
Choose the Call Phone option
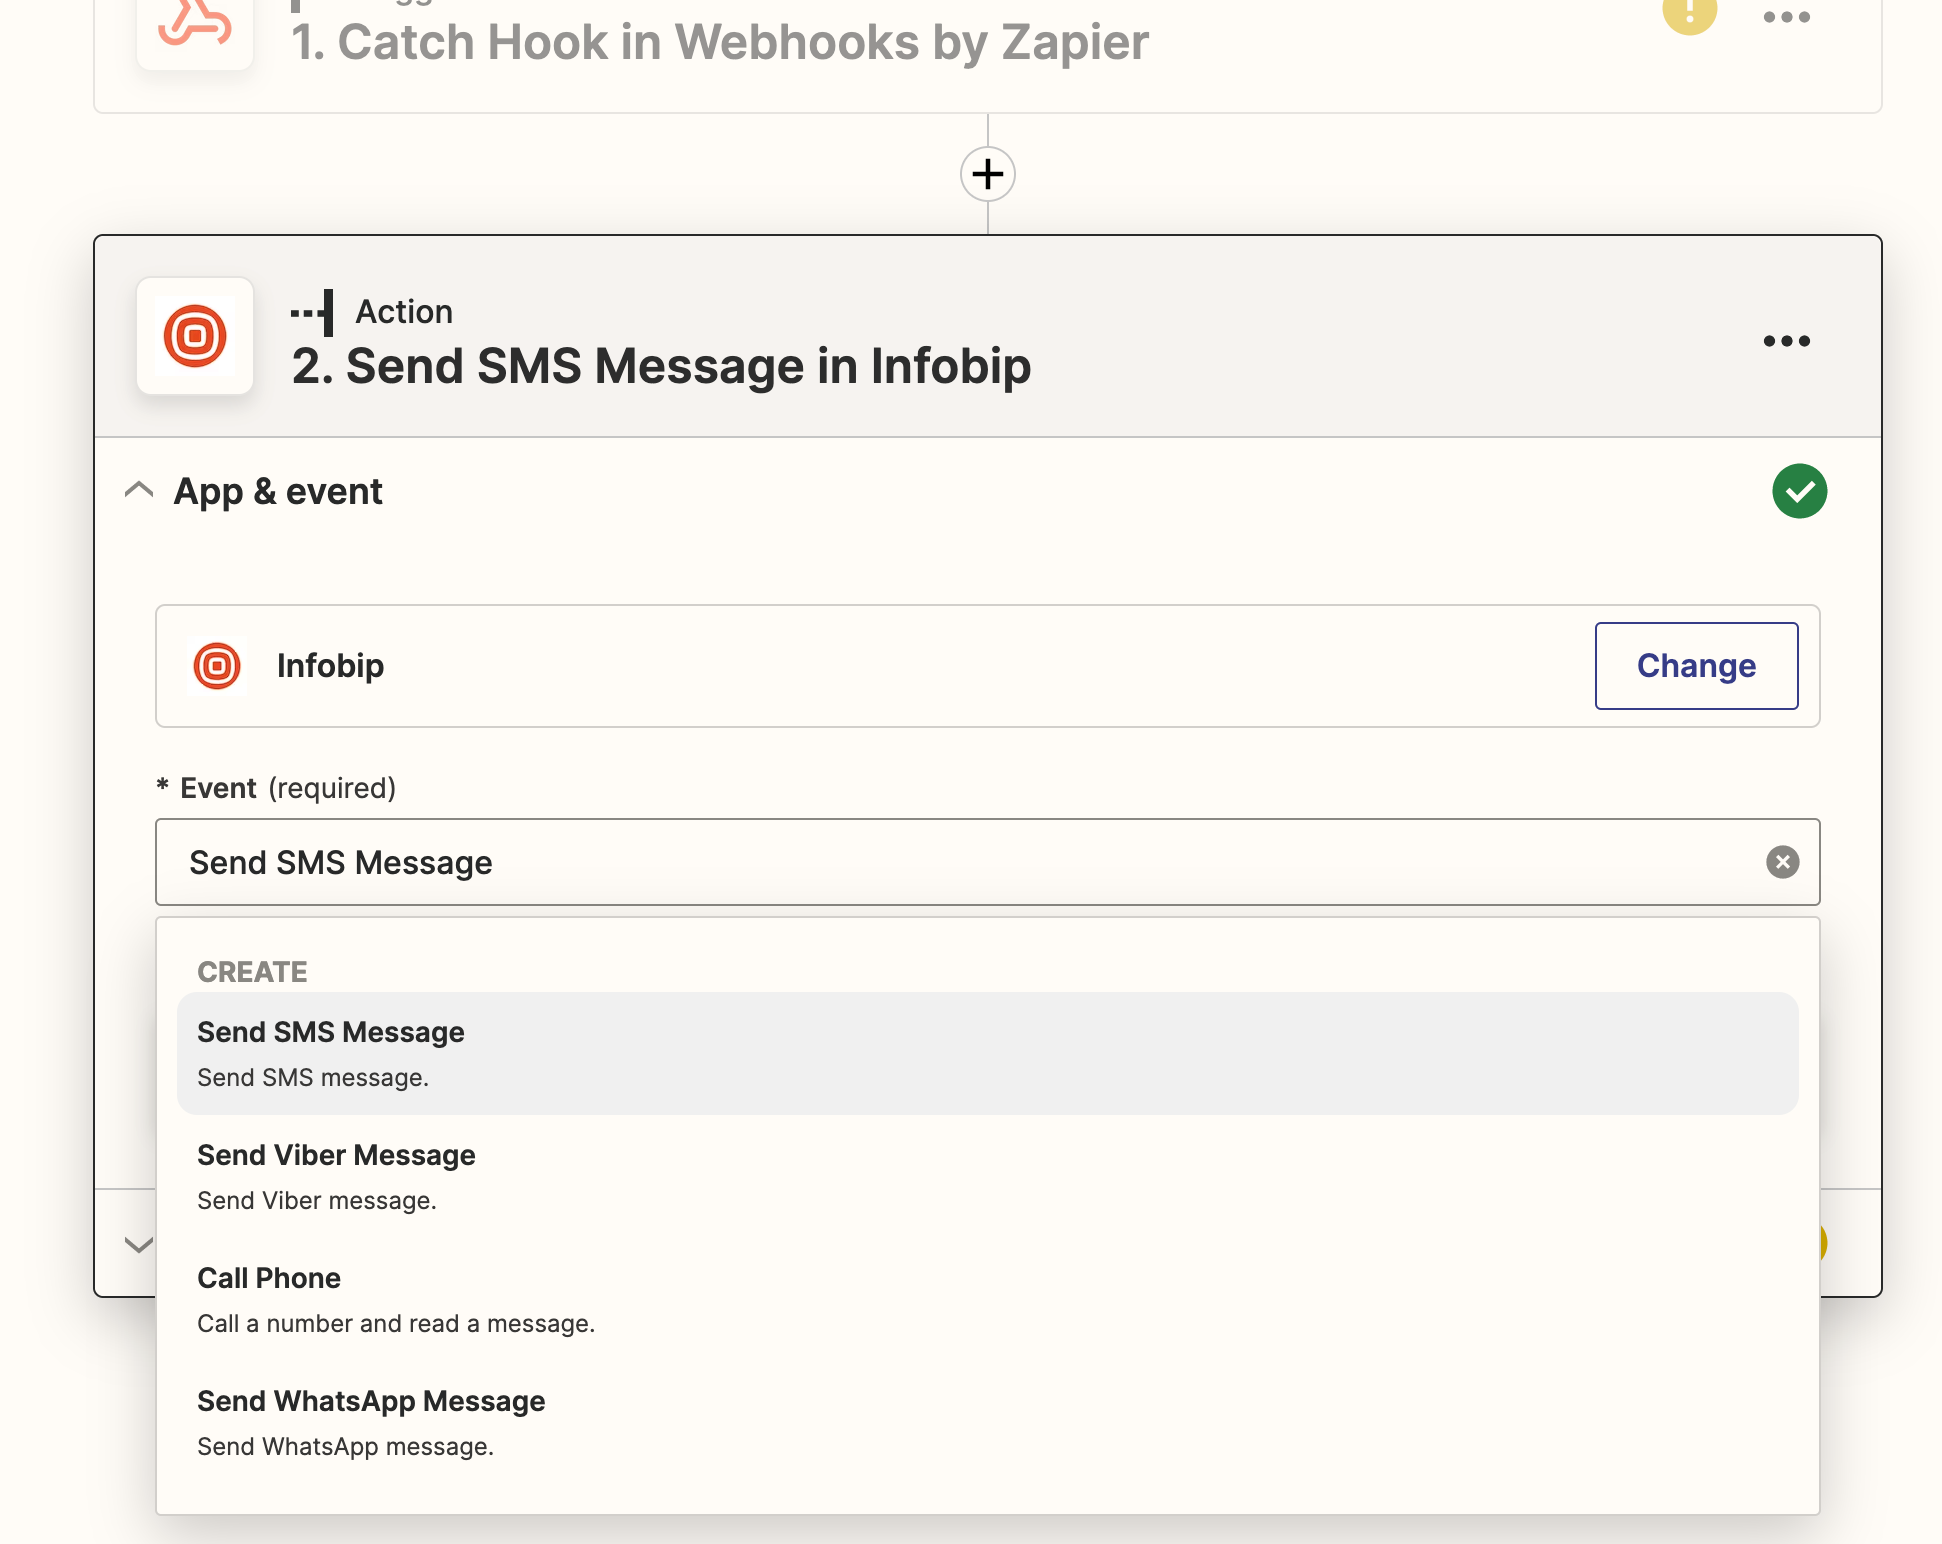tap(988, 1299)
